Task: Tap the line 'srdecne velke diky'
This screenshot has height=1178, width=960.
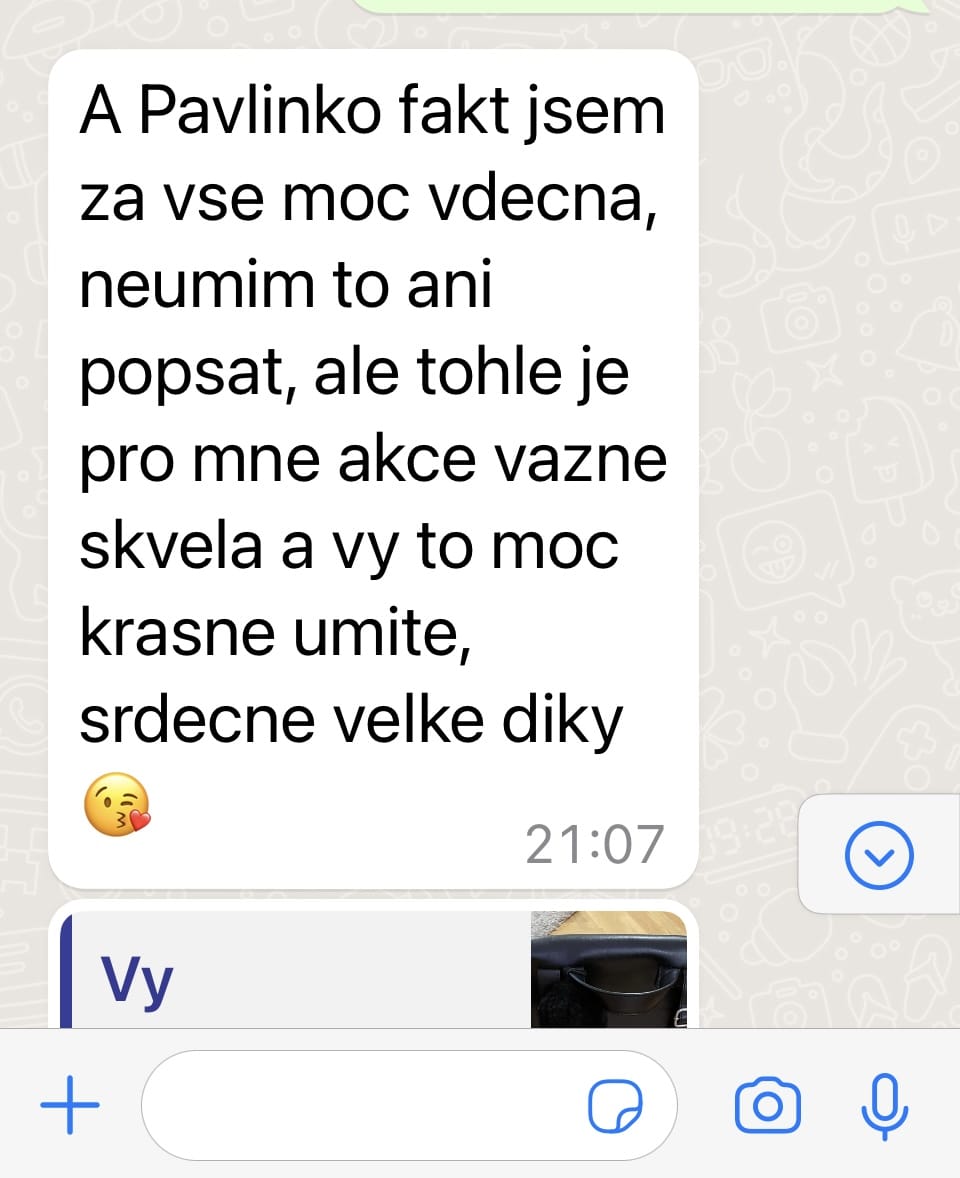Action: click(x=351, y=720)
